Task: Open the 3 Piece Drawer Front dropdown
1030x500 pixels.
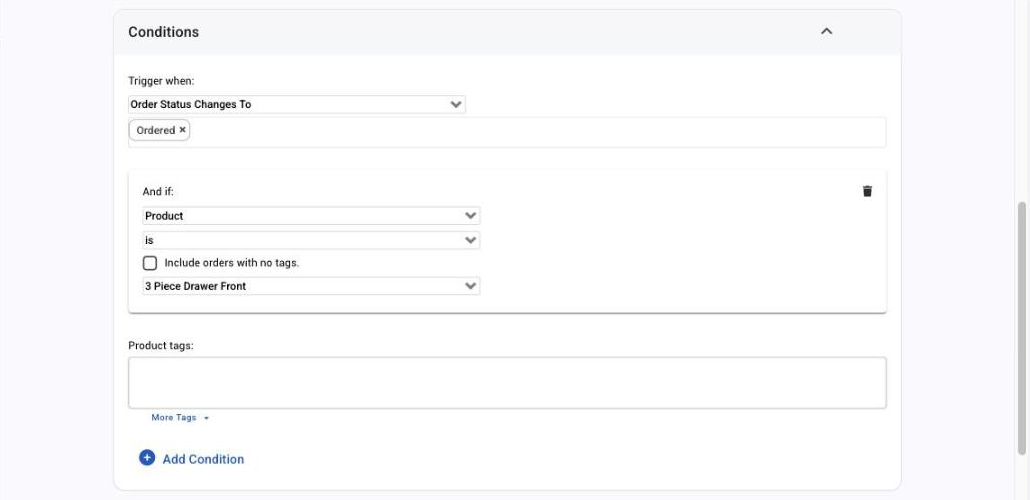Action: tap(311, 286)
